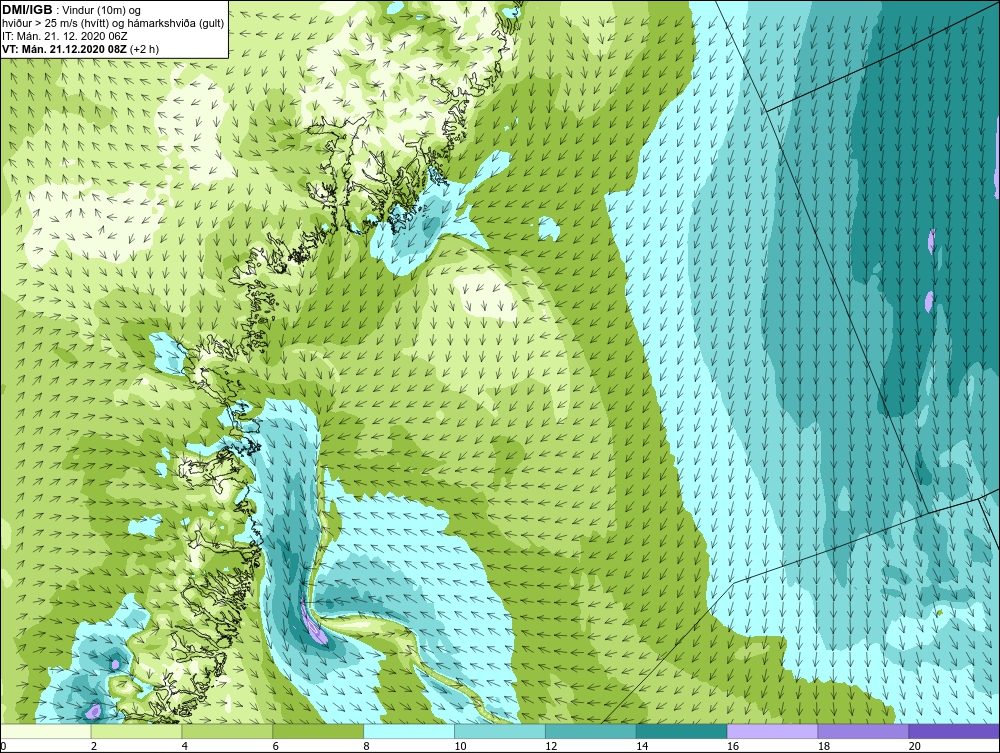
Task: Click the 6–8 m/s olive green legend swatch
Action: pyautogui.click(x=318, y=731)
